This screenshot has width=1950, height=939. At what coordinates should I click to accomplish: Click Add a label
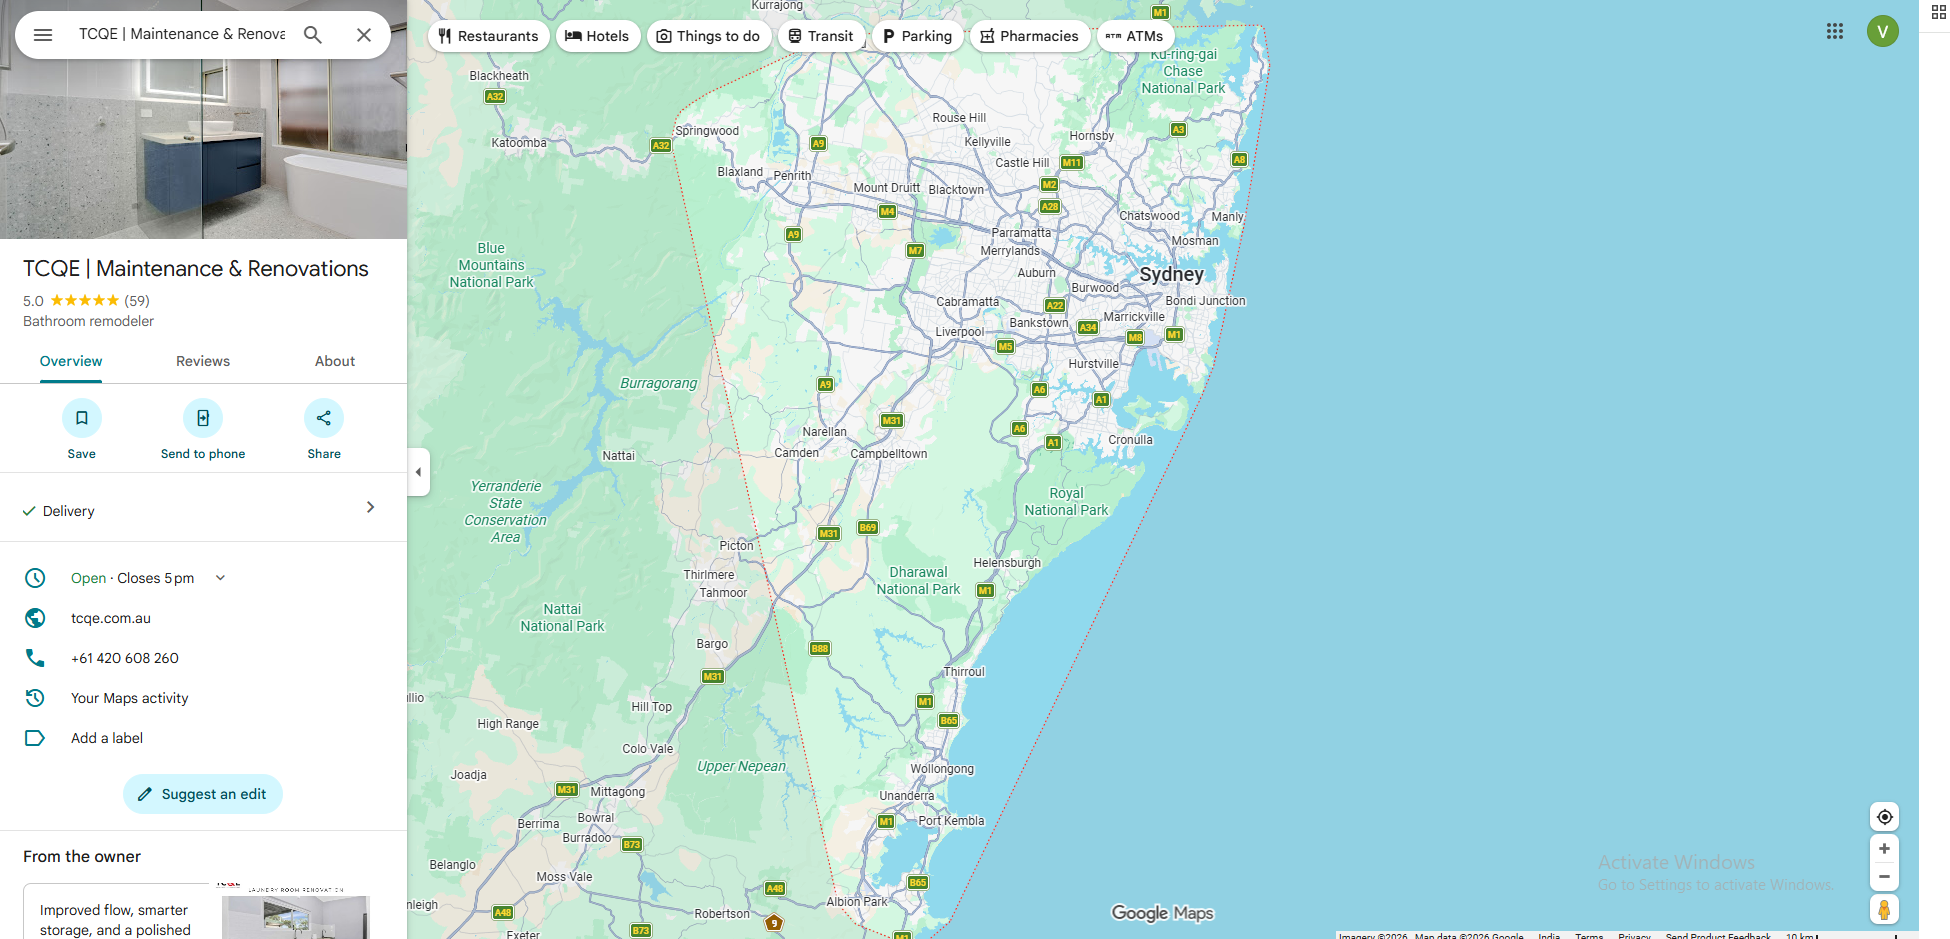[107, 738]
